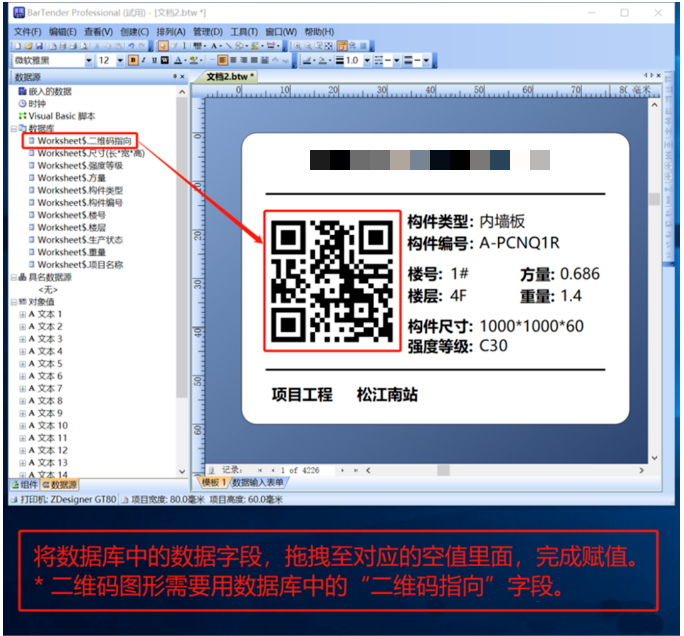
Task: Collapse the 数据库 tree node
Action: click(x=14, y=128)
